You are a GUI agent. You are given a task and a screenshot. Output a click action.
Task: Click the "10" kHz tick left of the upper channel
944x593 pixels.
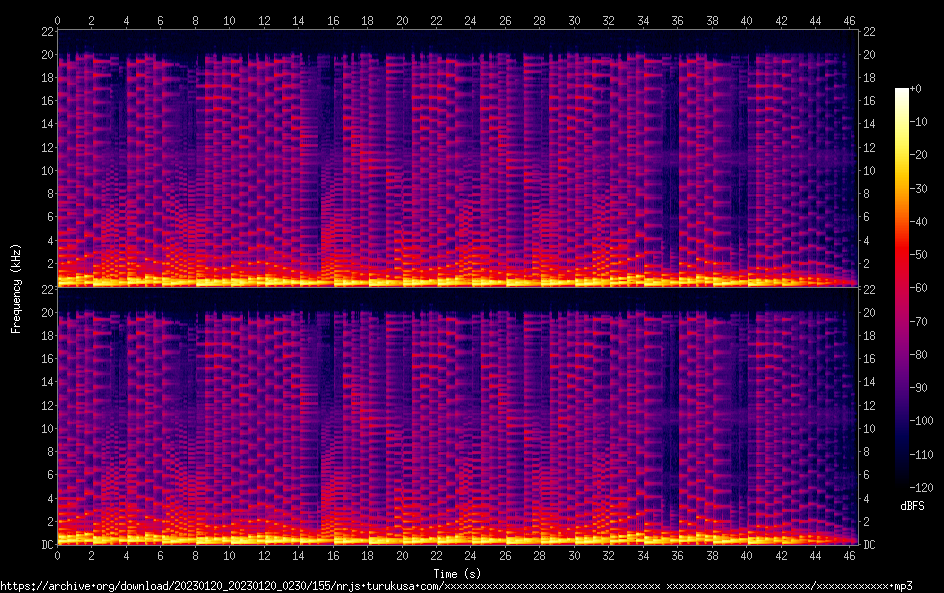(45, 170)
